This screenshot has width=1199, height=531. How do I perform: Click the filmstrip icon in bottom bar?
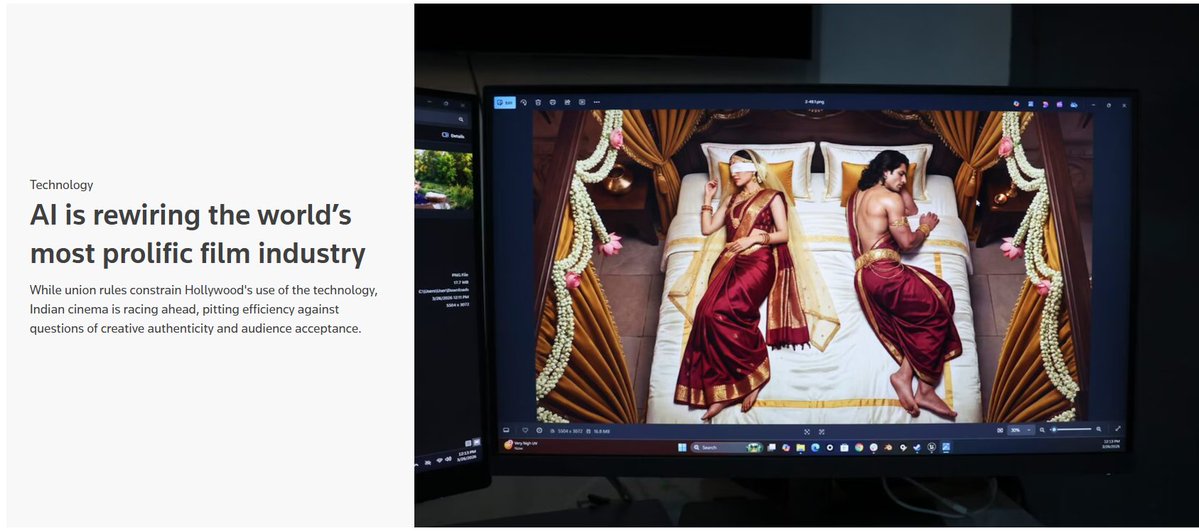(x=506, y=431)
